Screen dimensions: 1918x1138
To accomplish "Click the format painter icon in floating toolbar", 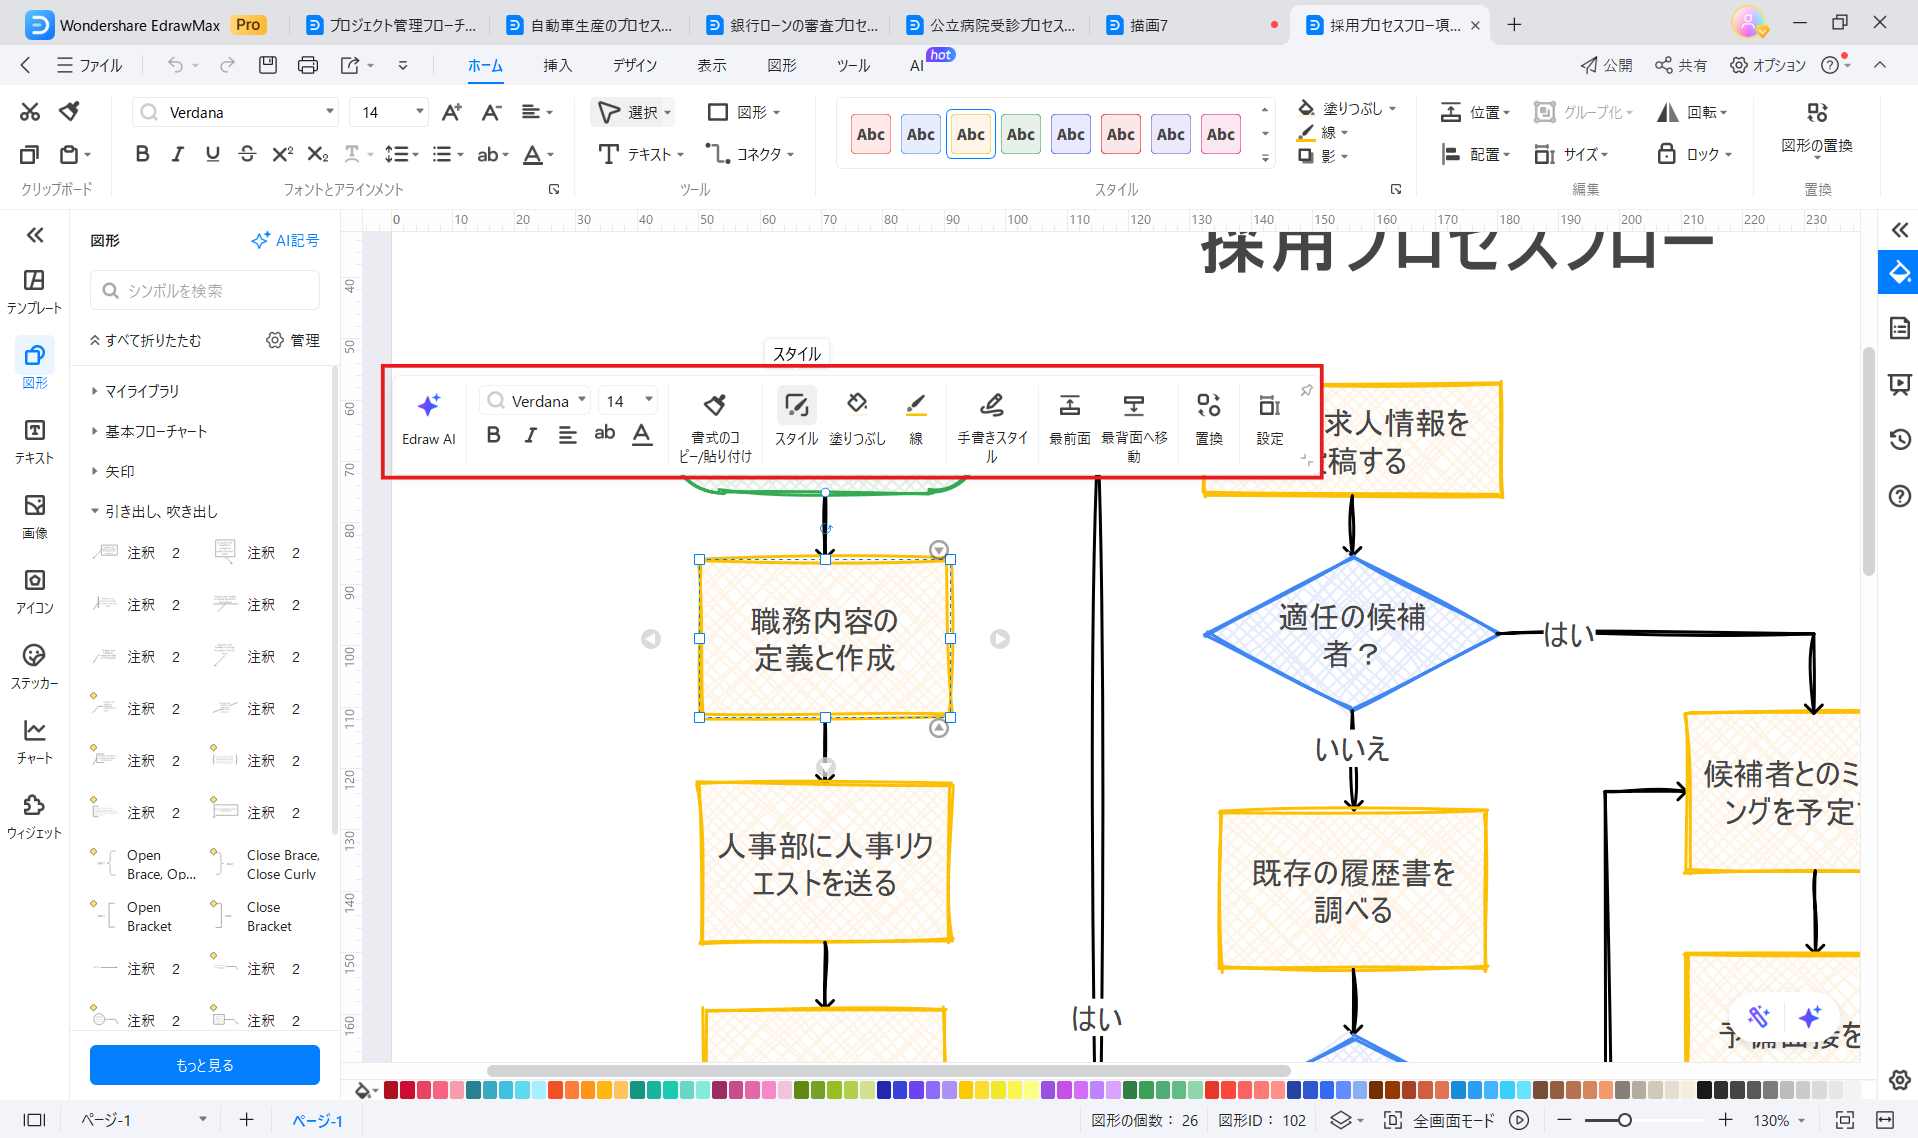I will click(x=714, y=405).
